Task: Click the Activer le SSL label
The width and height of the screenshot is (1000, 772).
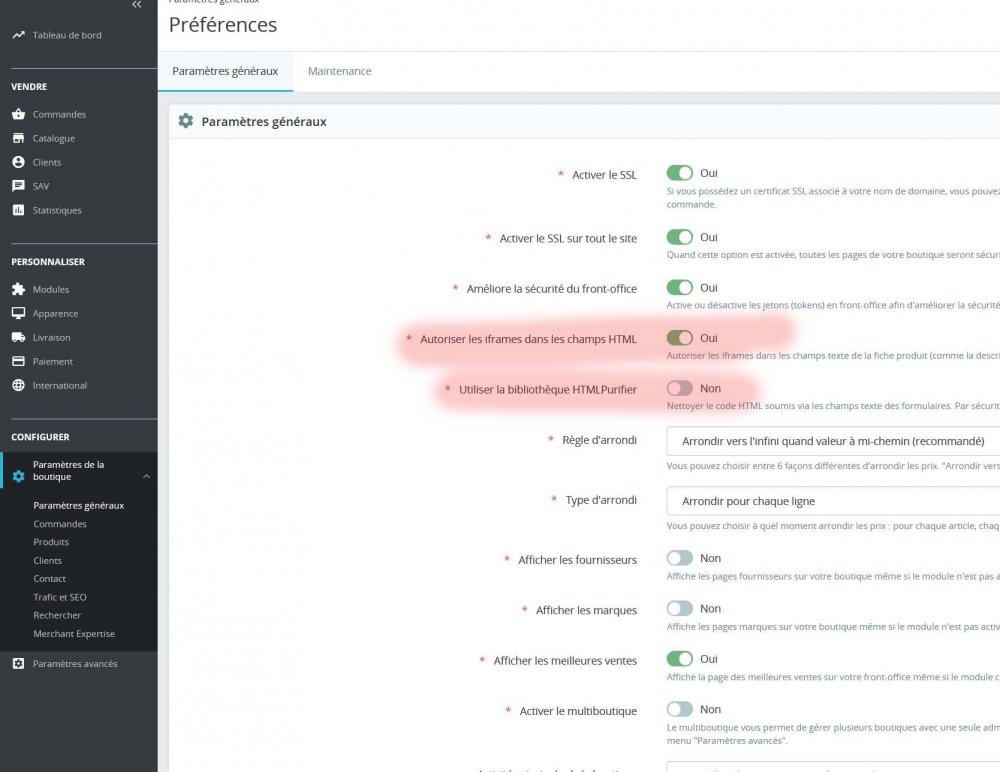Action: (604, 175)
